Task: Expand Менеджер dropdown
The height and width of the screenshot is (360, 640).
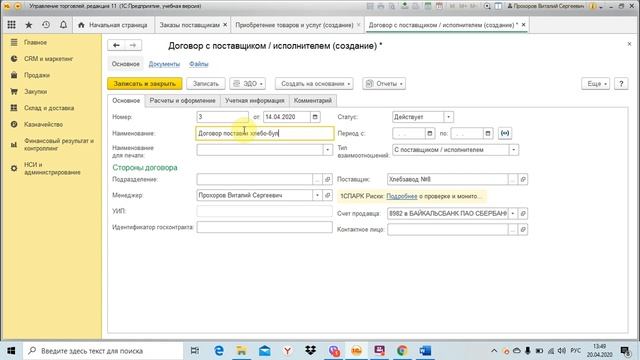Action: tap(318, 196)
